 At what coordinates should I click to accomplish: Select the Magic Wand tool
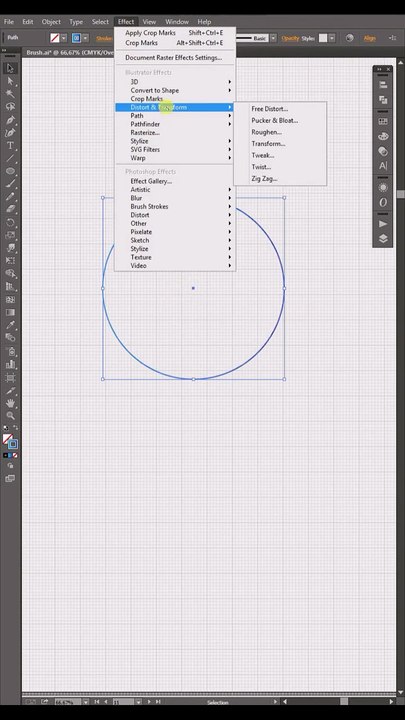coord(10,94)
